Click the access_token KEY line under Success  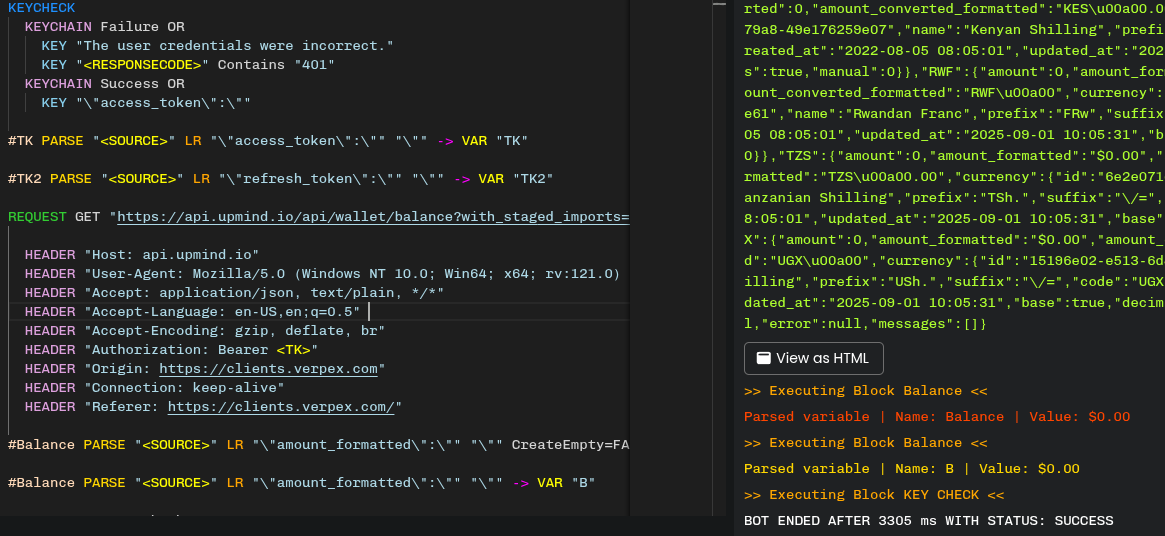[x=146, y=103]
